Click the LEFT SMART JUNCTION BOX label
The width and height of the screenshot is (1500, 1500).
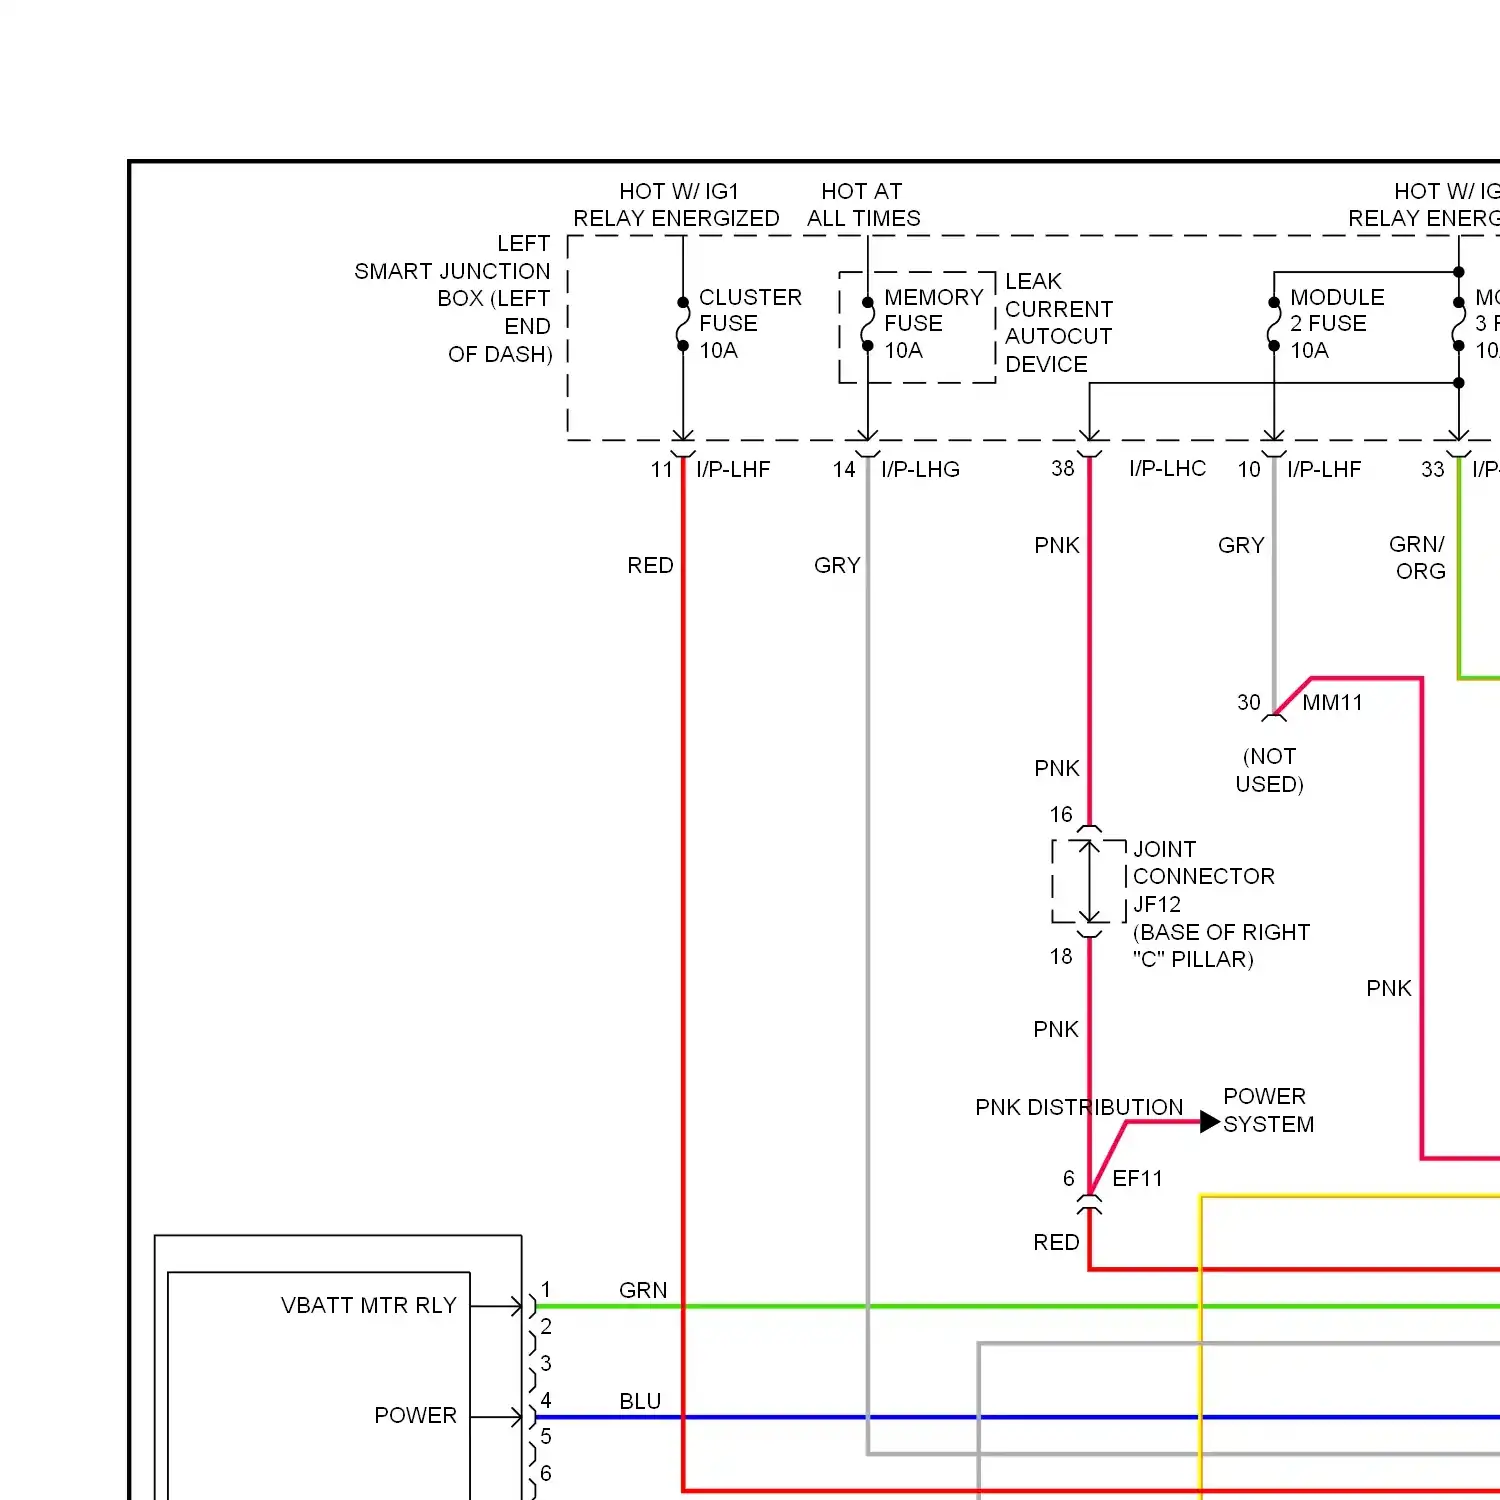(x=452, y=299)
